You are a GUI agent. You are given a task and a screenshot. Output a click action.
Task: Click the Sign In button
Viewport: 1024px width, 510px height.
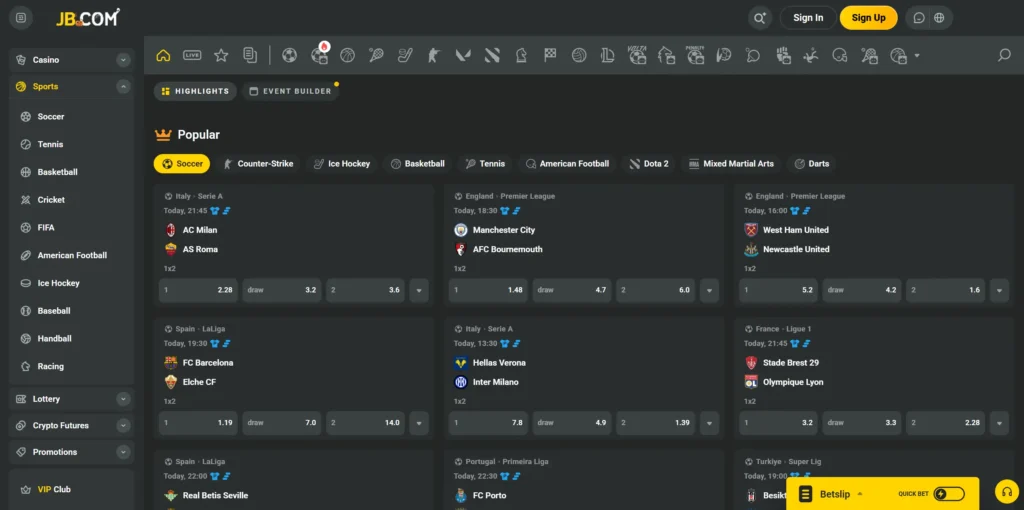[808, 18]
